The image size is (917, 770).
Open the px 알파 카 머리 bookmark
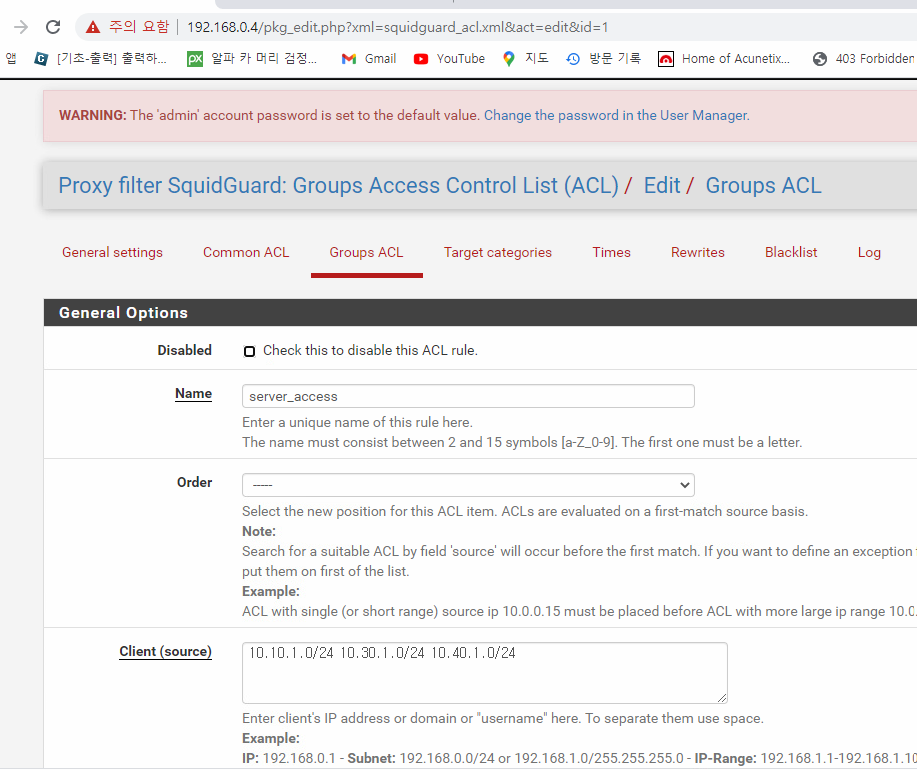coord(252,58)
